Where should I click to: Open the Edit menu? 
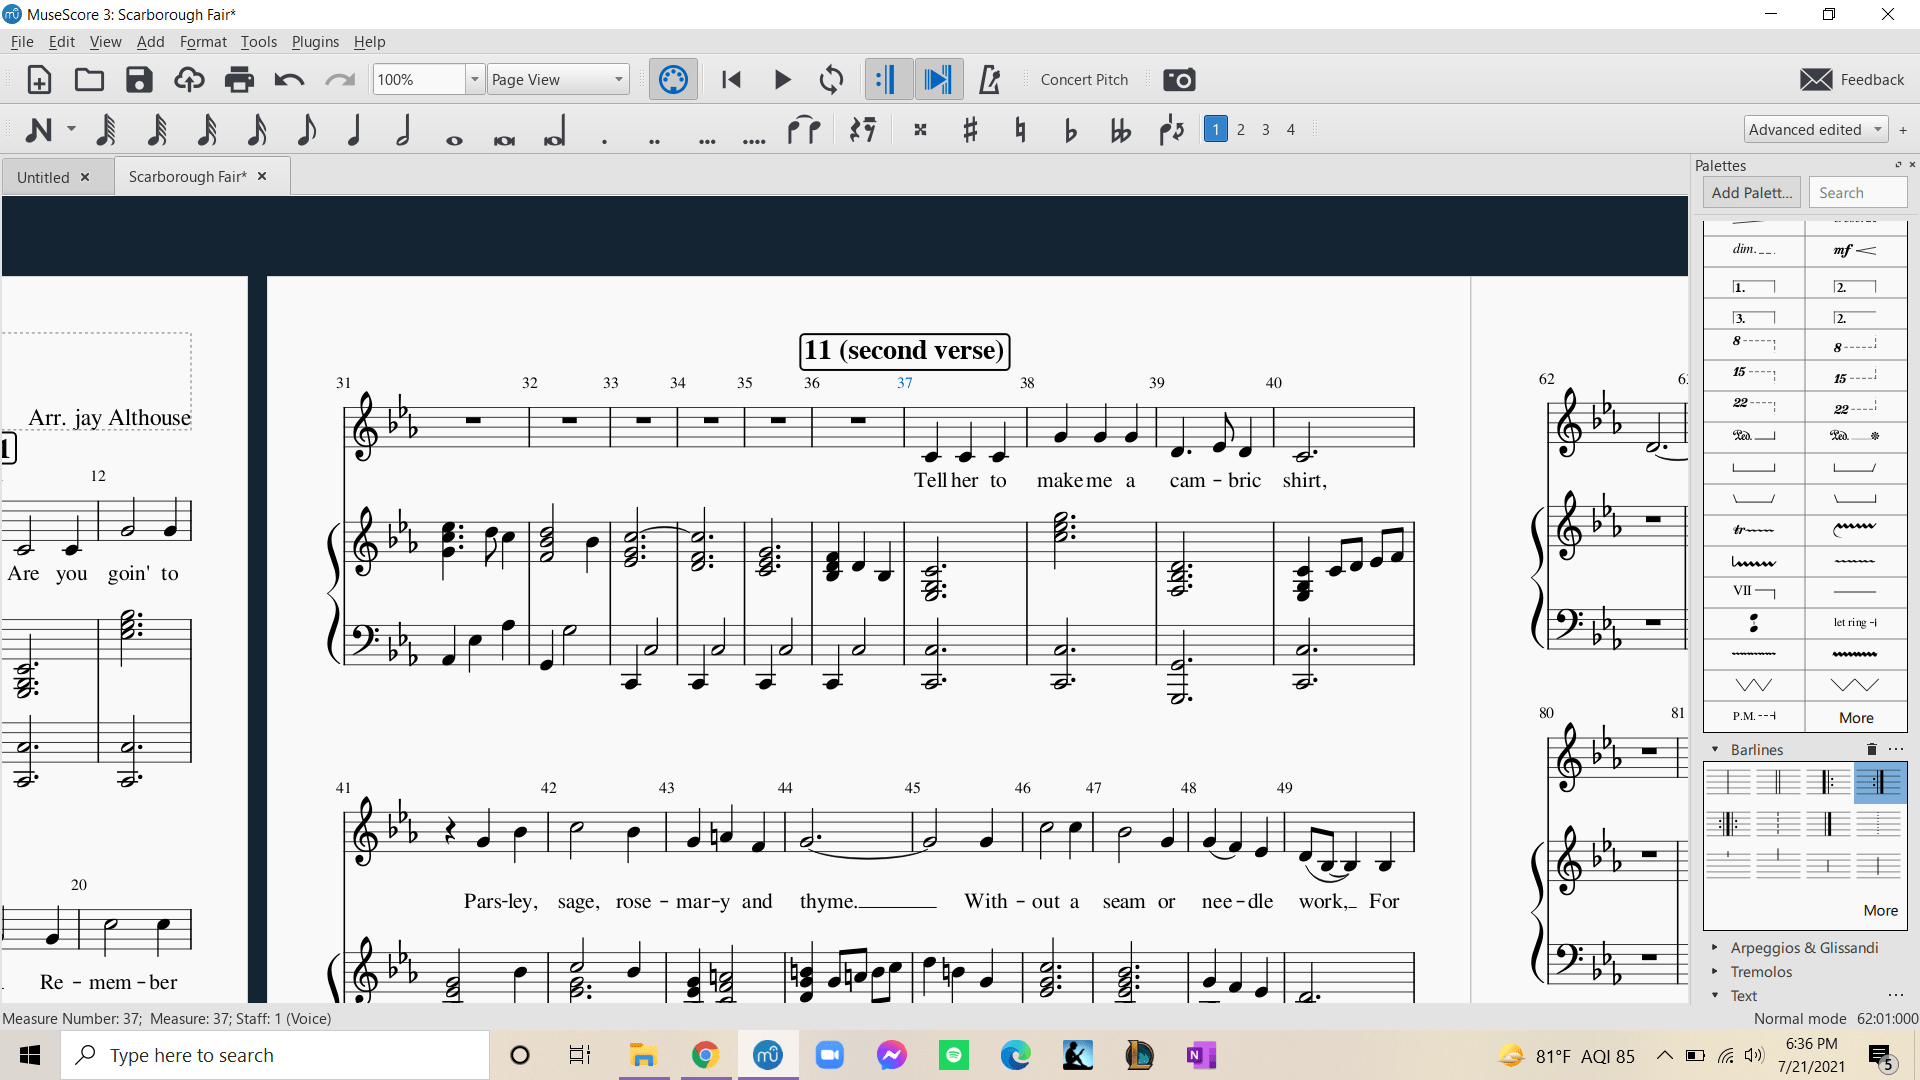pyautogui.click(x=62, y=42)
